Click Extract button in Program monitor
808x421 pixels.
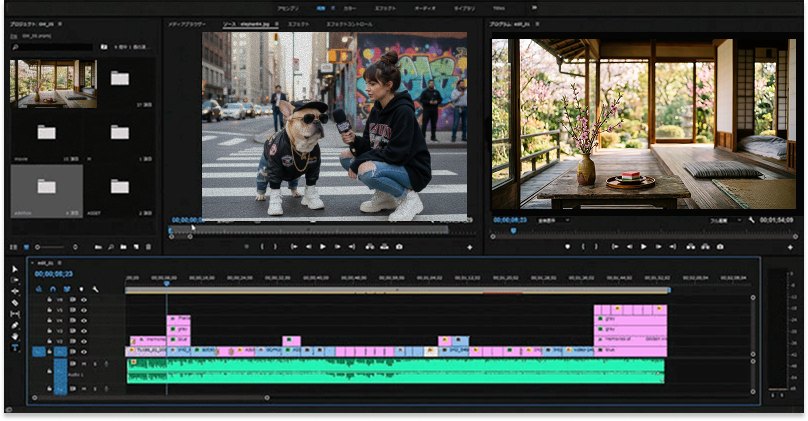click(705, 247)
